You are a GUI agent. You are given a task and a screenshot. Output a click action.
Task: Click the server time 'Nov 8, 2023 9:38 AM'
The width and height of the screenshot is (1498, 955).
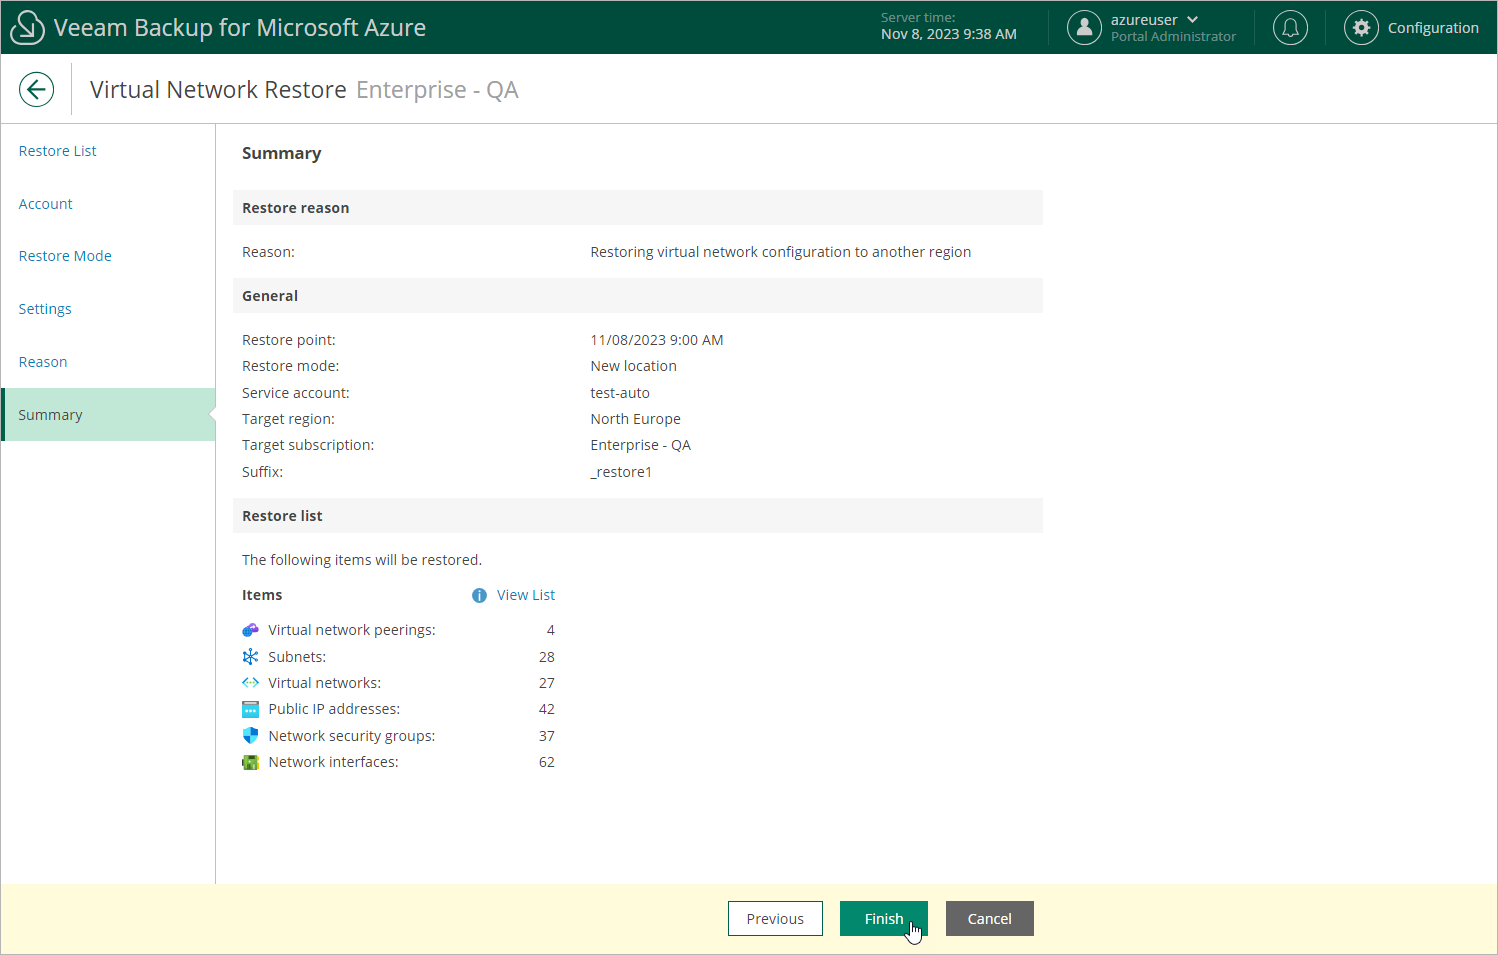click(949, 34)
